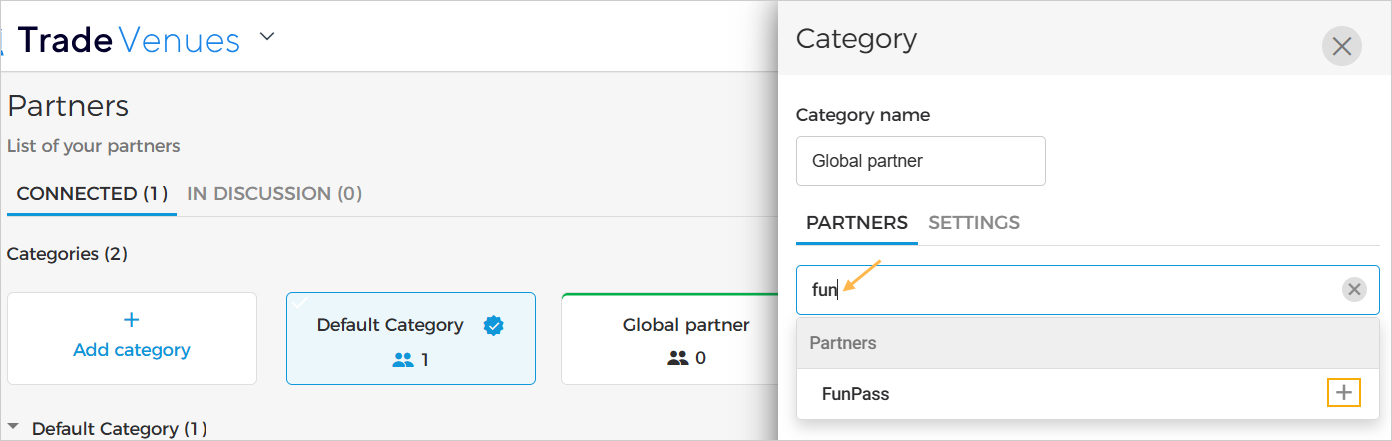The image size is (1392, 441).
Task: Click the people icon in Global partner card
Action: (678, 358)
